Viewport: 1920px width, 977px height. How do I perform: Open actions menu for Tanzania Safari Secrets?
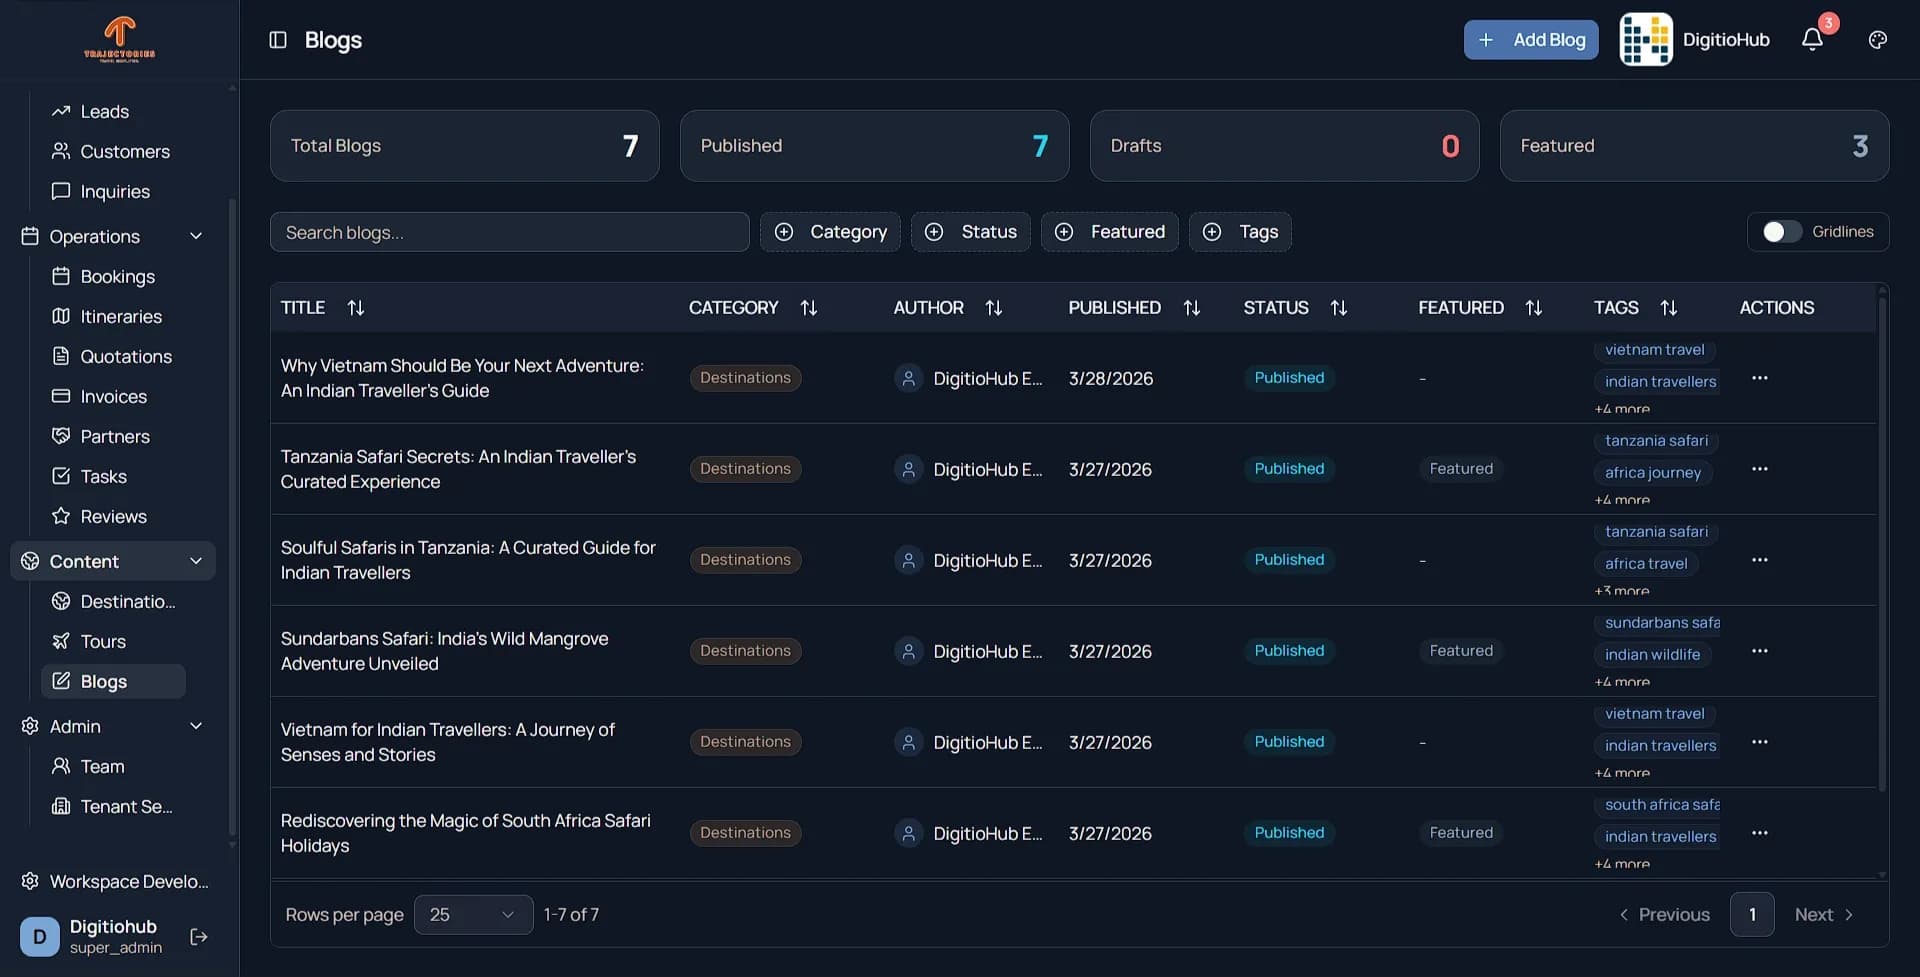[x=1760, y=469]
